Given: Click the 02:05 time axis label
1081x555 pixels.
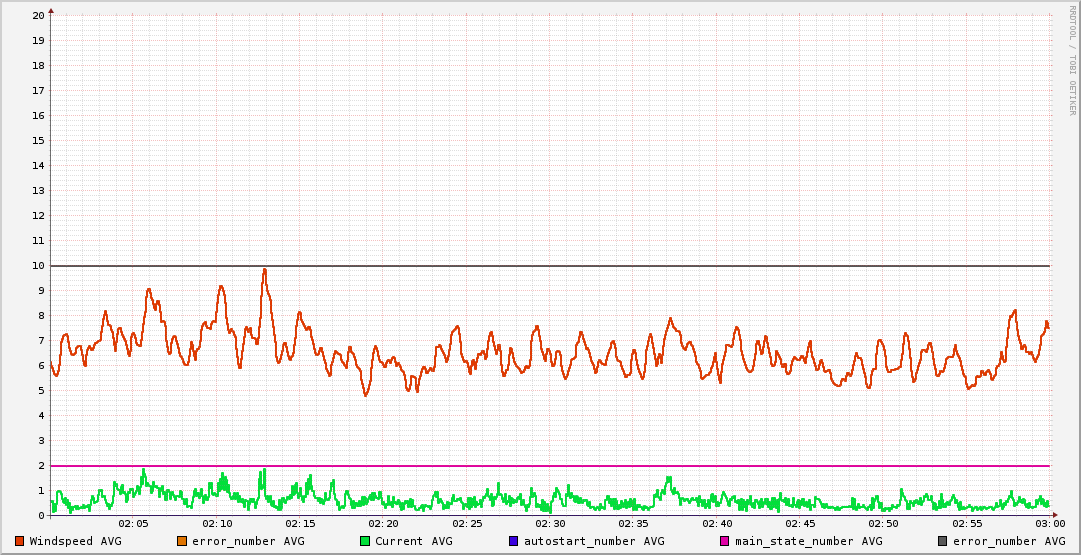Looking at the screenshot, I should point(133,524).
